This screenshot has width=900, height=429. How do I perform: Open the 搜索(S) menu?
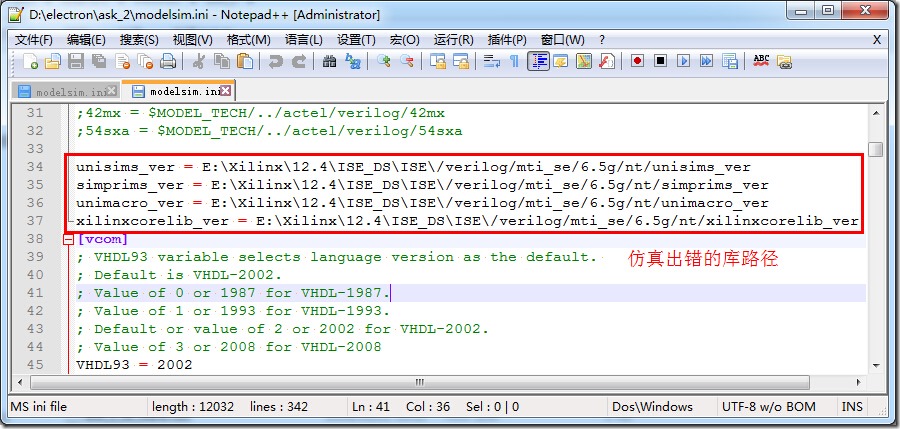pyautogui.click(x=139, y=40)
